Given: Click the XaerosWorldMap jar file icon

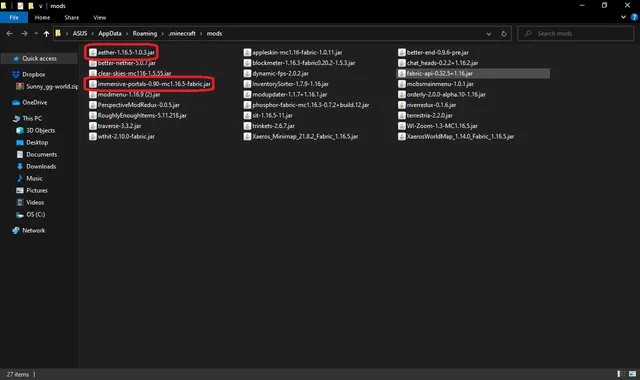Looking at the screenshot, I should click(x=402, y=136).
